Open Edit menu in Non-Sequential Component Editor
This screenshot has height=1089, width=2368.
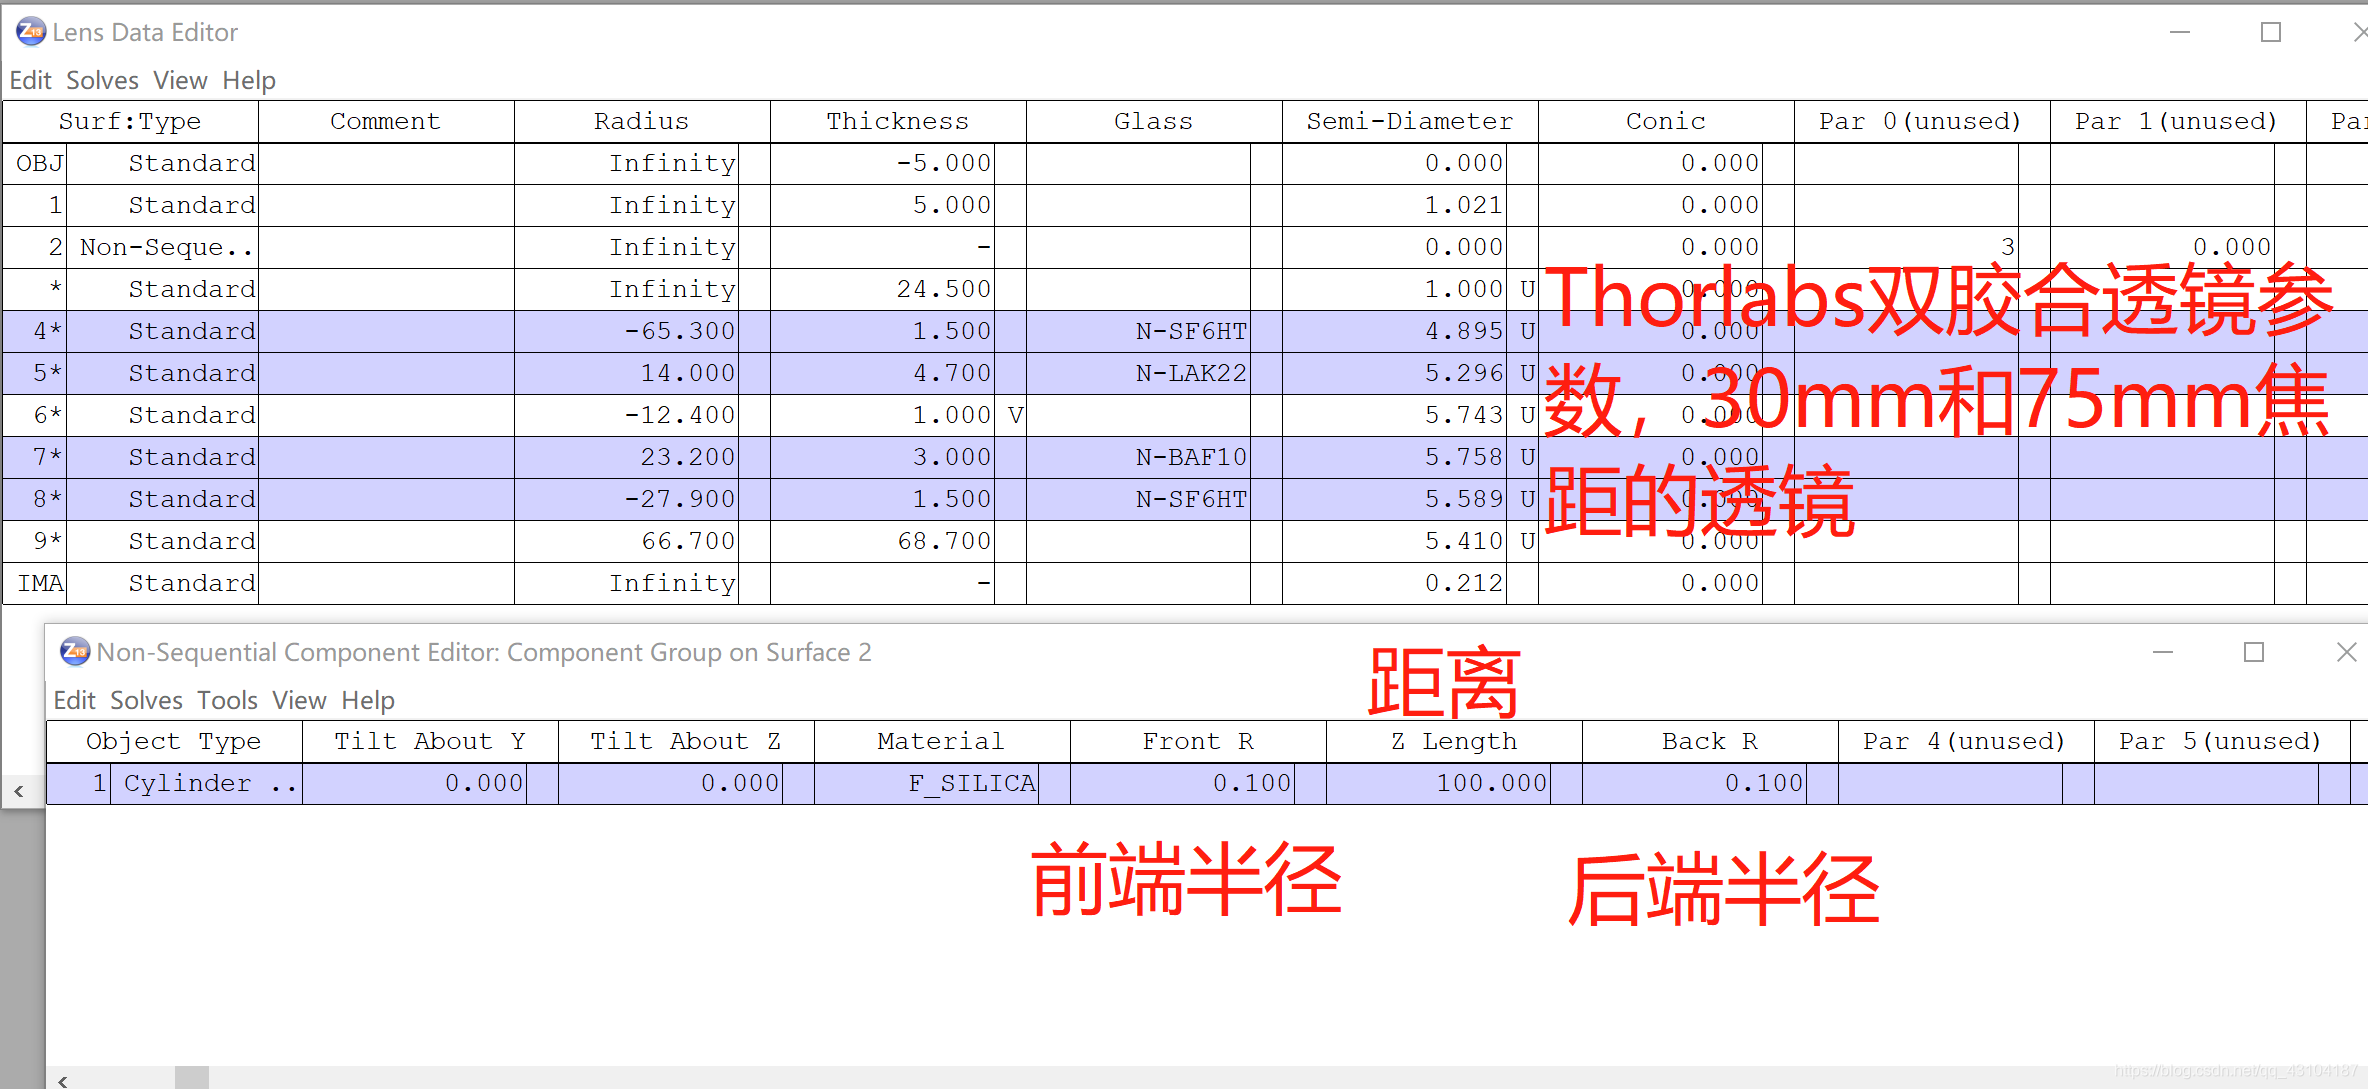pyautogui.click(x=74, y=700)
